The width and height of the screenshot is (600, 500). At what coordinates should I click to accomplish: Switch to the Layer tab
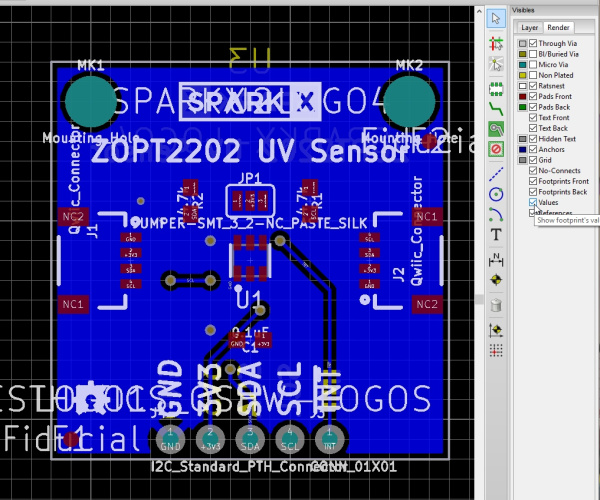[530, 28]
